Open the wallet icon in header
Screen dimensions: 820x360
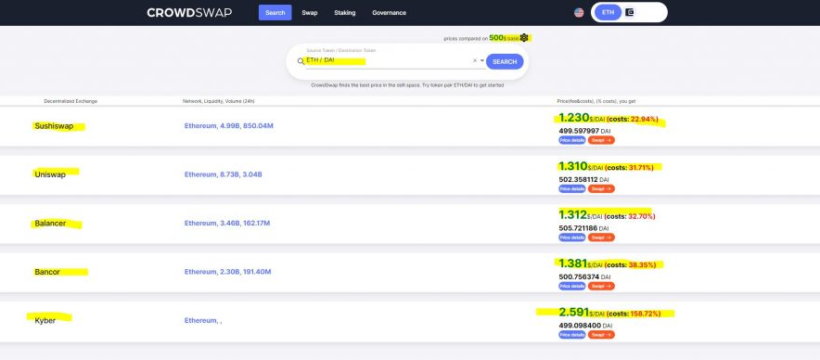click(630, 13)
